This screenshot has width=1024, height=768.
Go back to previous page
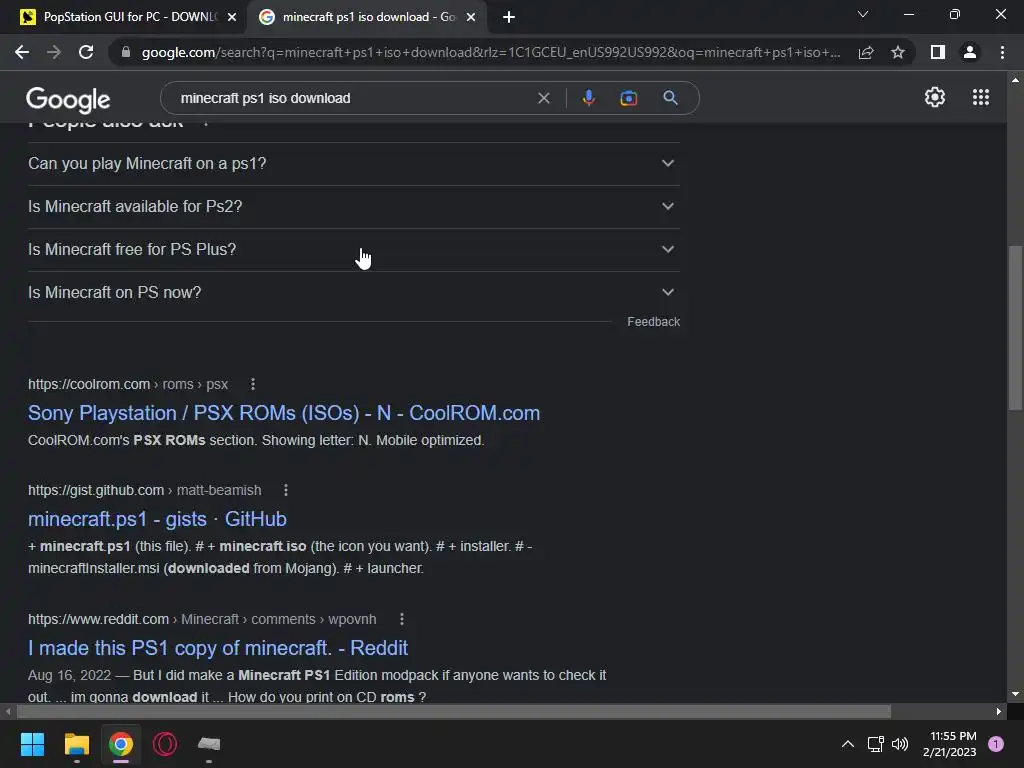pos(22,52)
